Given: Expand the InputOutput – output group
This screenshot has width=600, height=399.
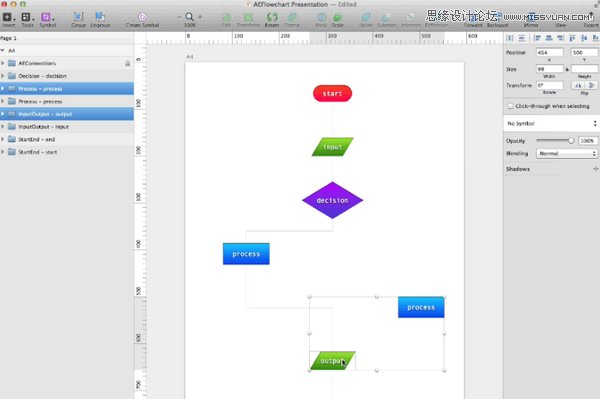Looking at the screenshot, I should coord(3,114).
